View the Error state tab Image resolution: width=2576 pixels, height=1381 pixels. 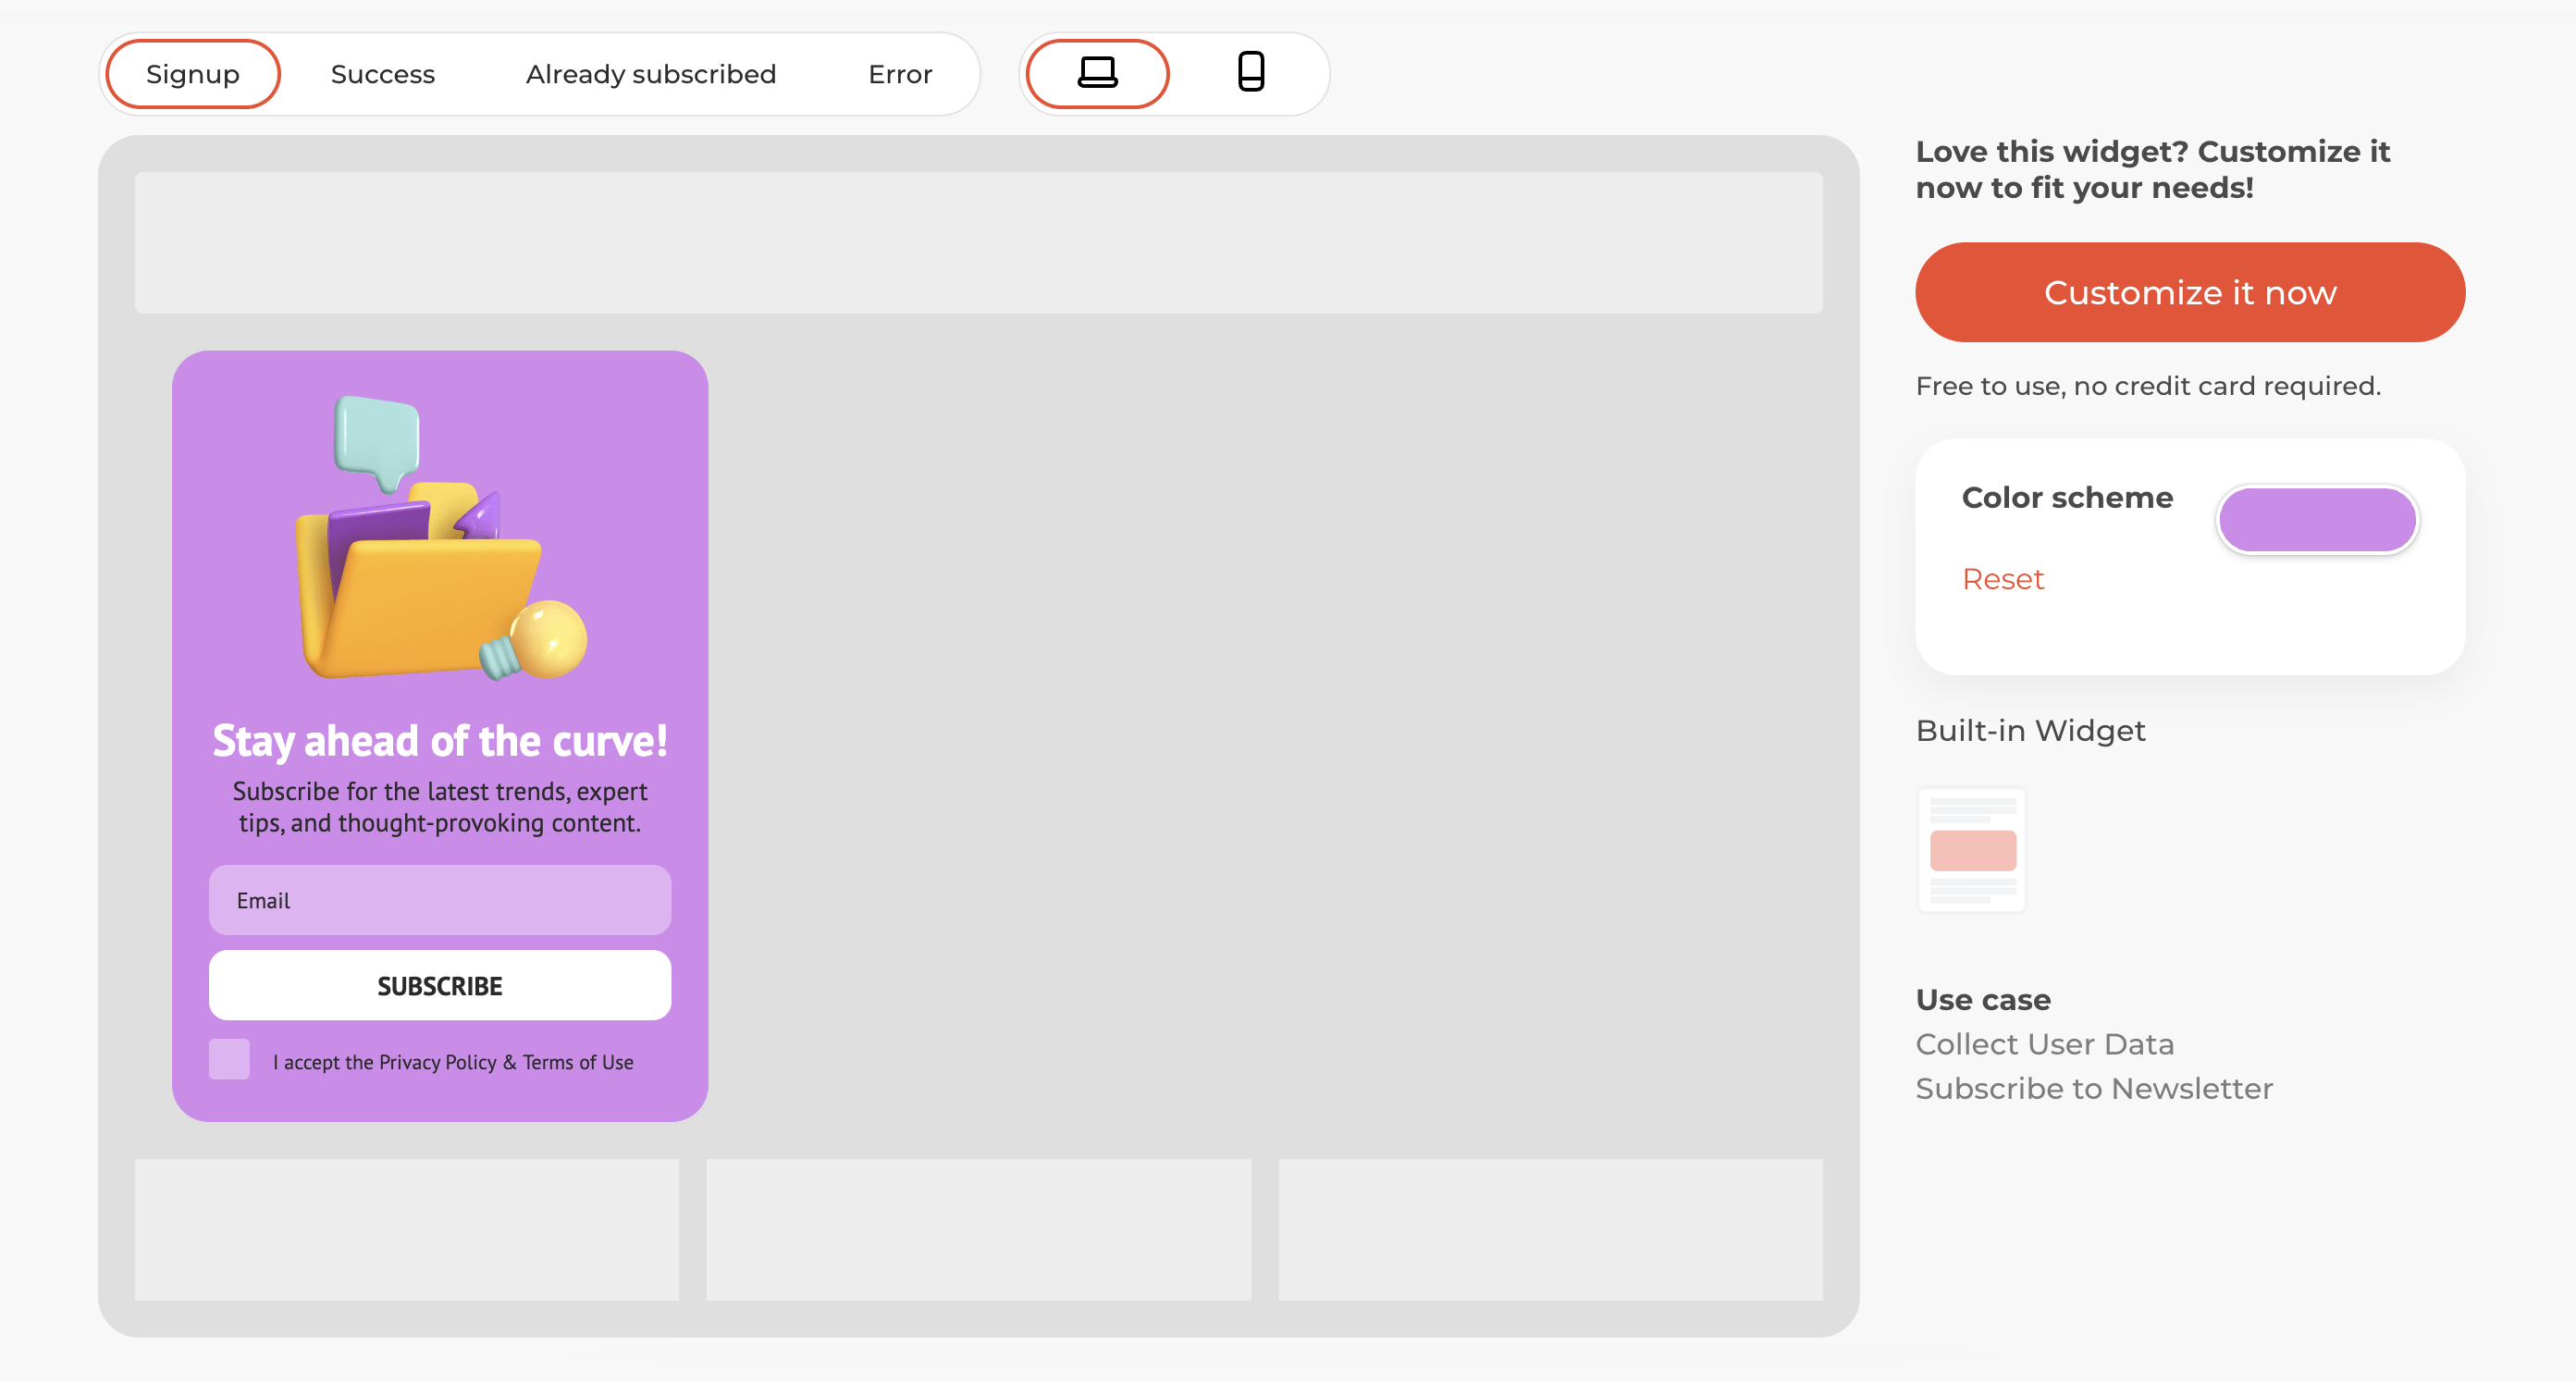click(x=900, y=74)
